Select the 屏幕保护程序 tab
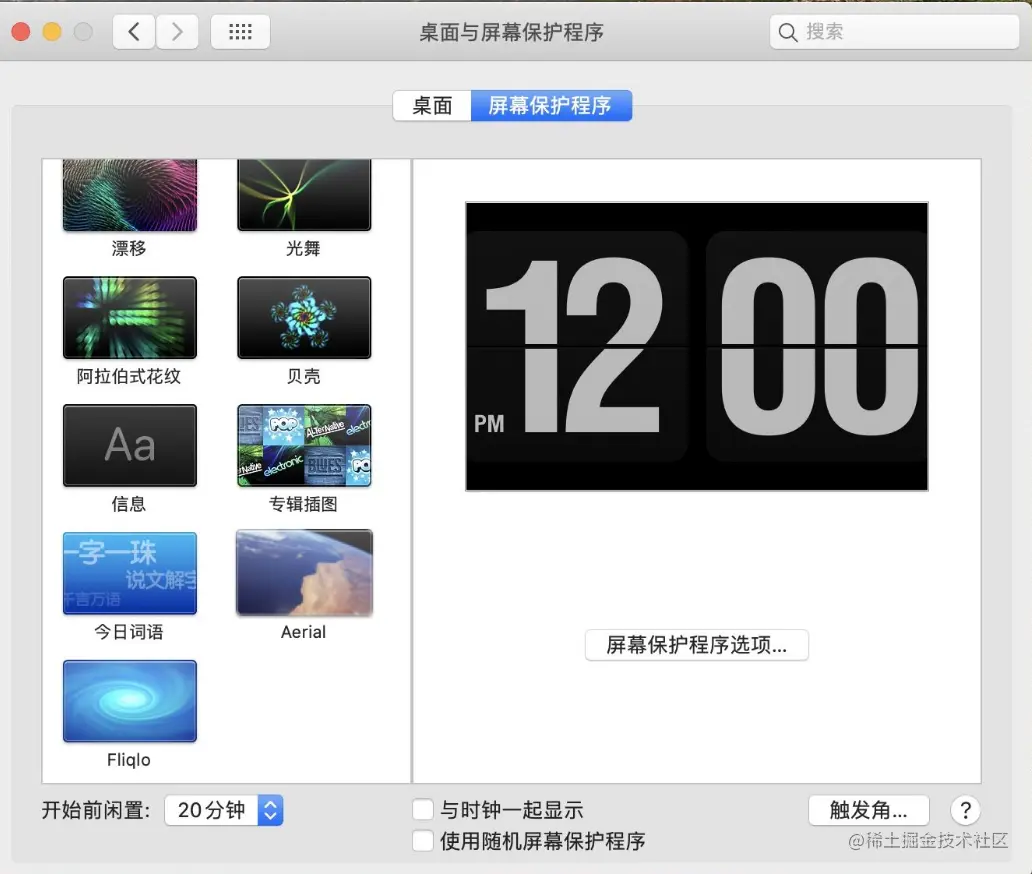Screen dimensions: 1032x874 click(551, 105)
